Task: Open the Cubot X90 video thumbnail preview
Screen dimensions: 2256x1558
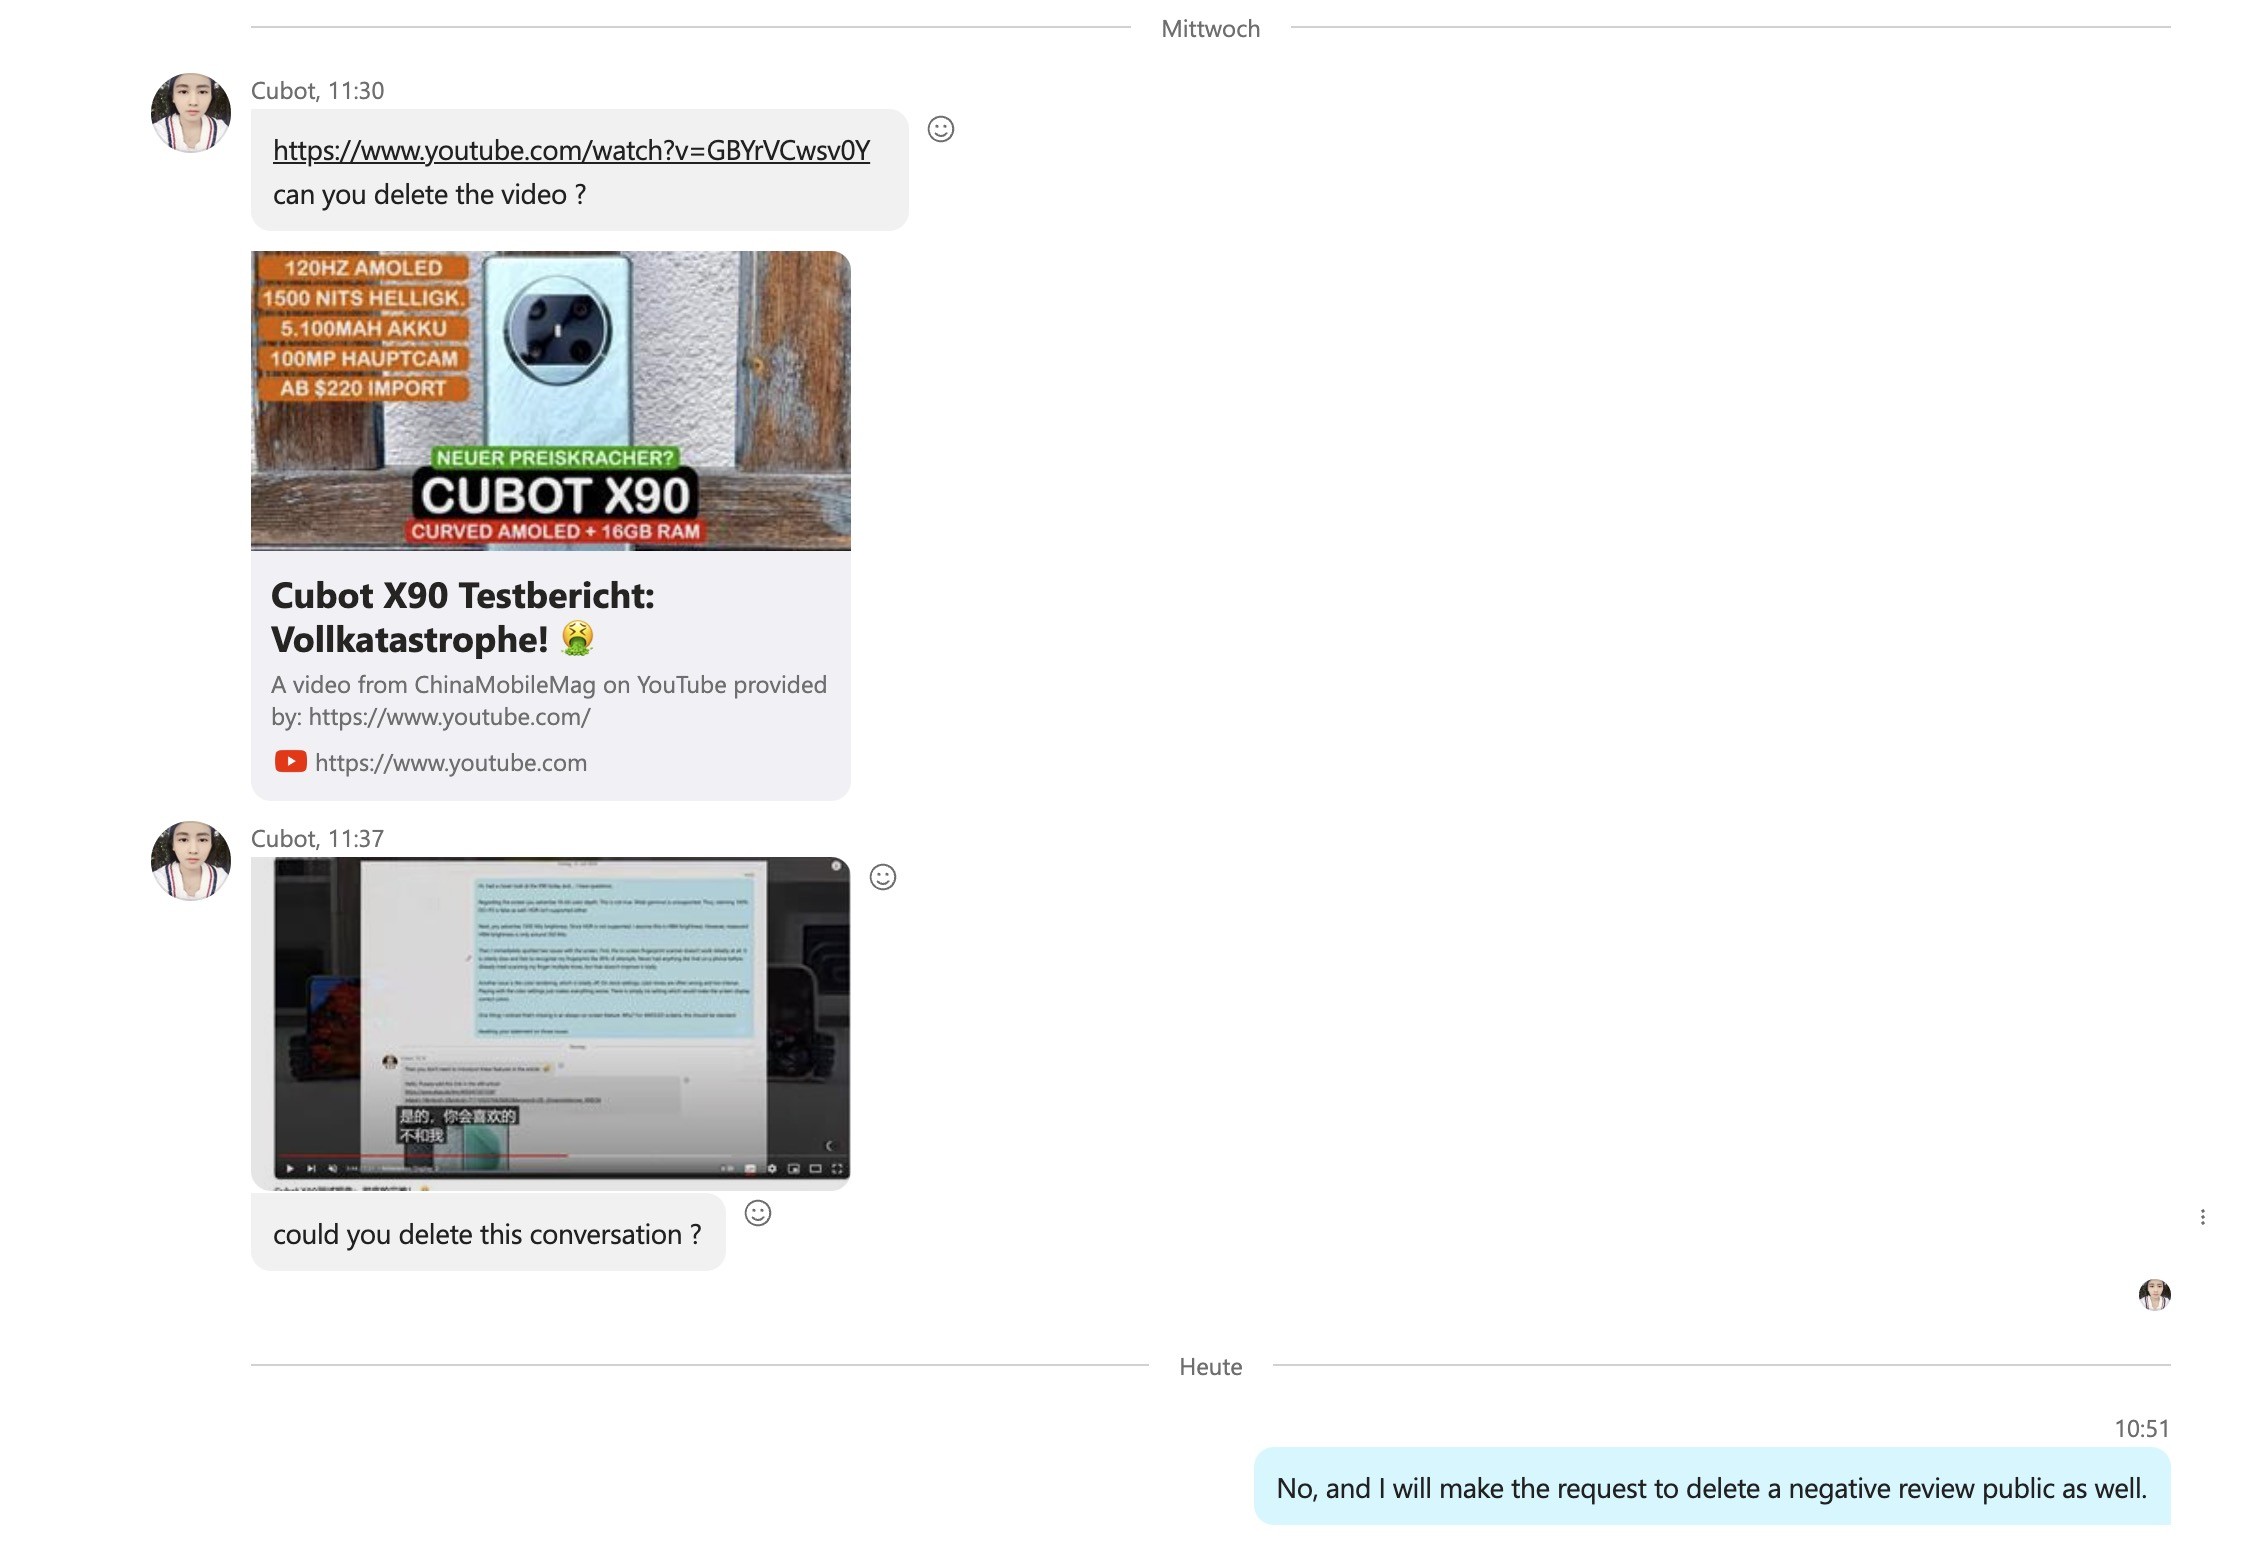Action: [x=551, y=400]
